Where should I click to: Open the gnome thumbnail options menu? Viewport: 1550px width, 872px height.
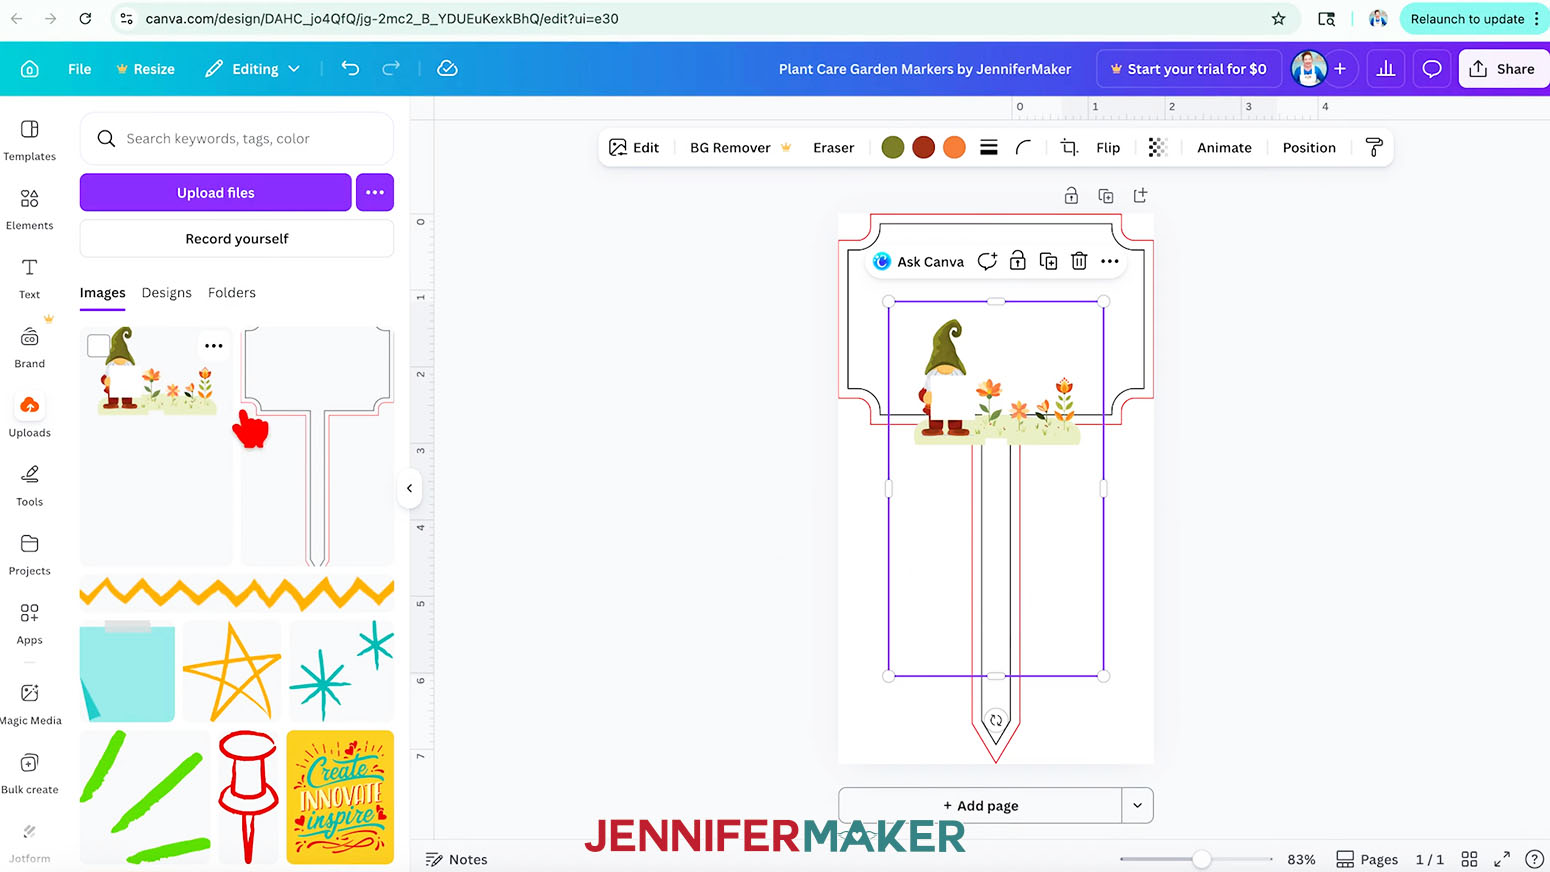click(x=214, y=346)
